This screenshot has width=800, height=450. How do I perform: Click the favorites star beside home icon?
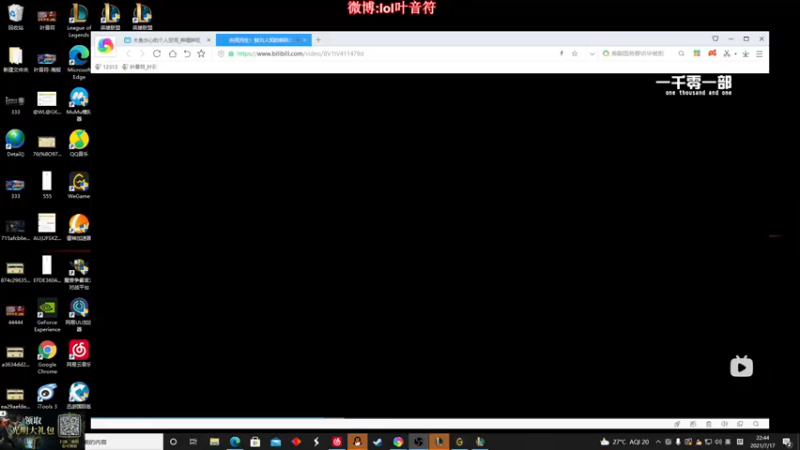pos(202,54)
